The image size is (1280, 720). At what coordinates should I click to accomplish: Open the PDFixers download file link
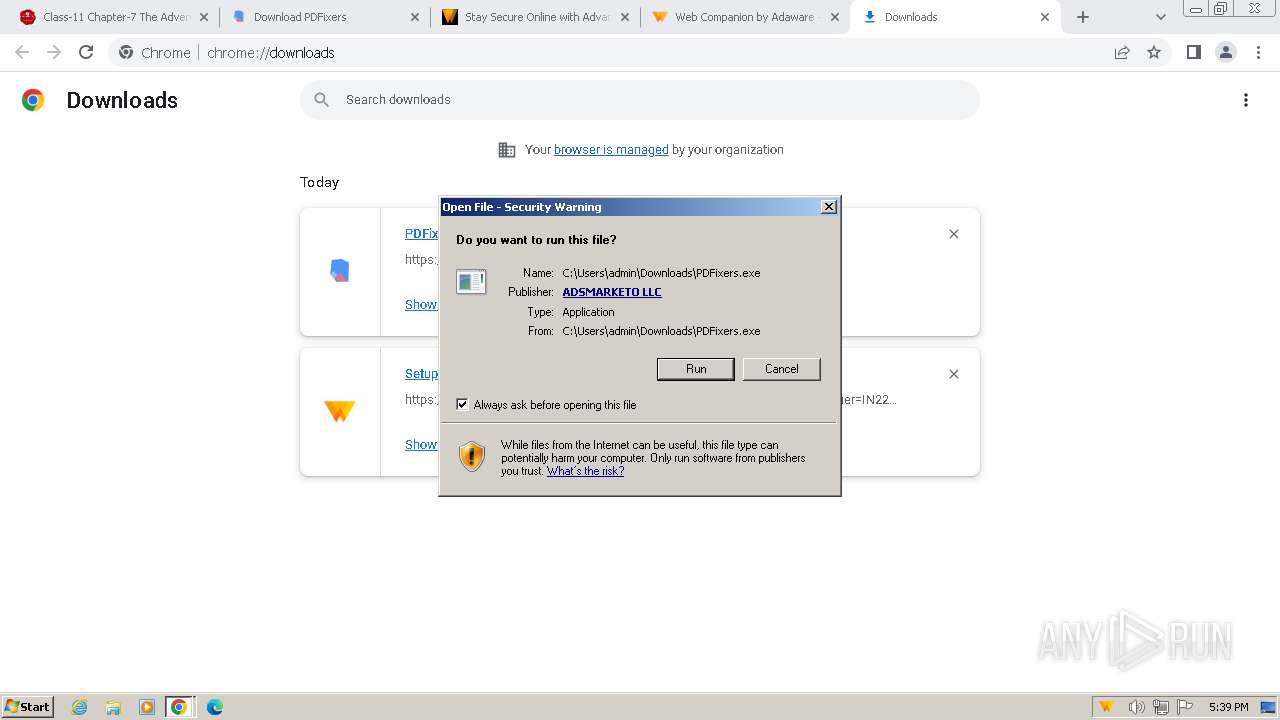(x=421, y=234)
